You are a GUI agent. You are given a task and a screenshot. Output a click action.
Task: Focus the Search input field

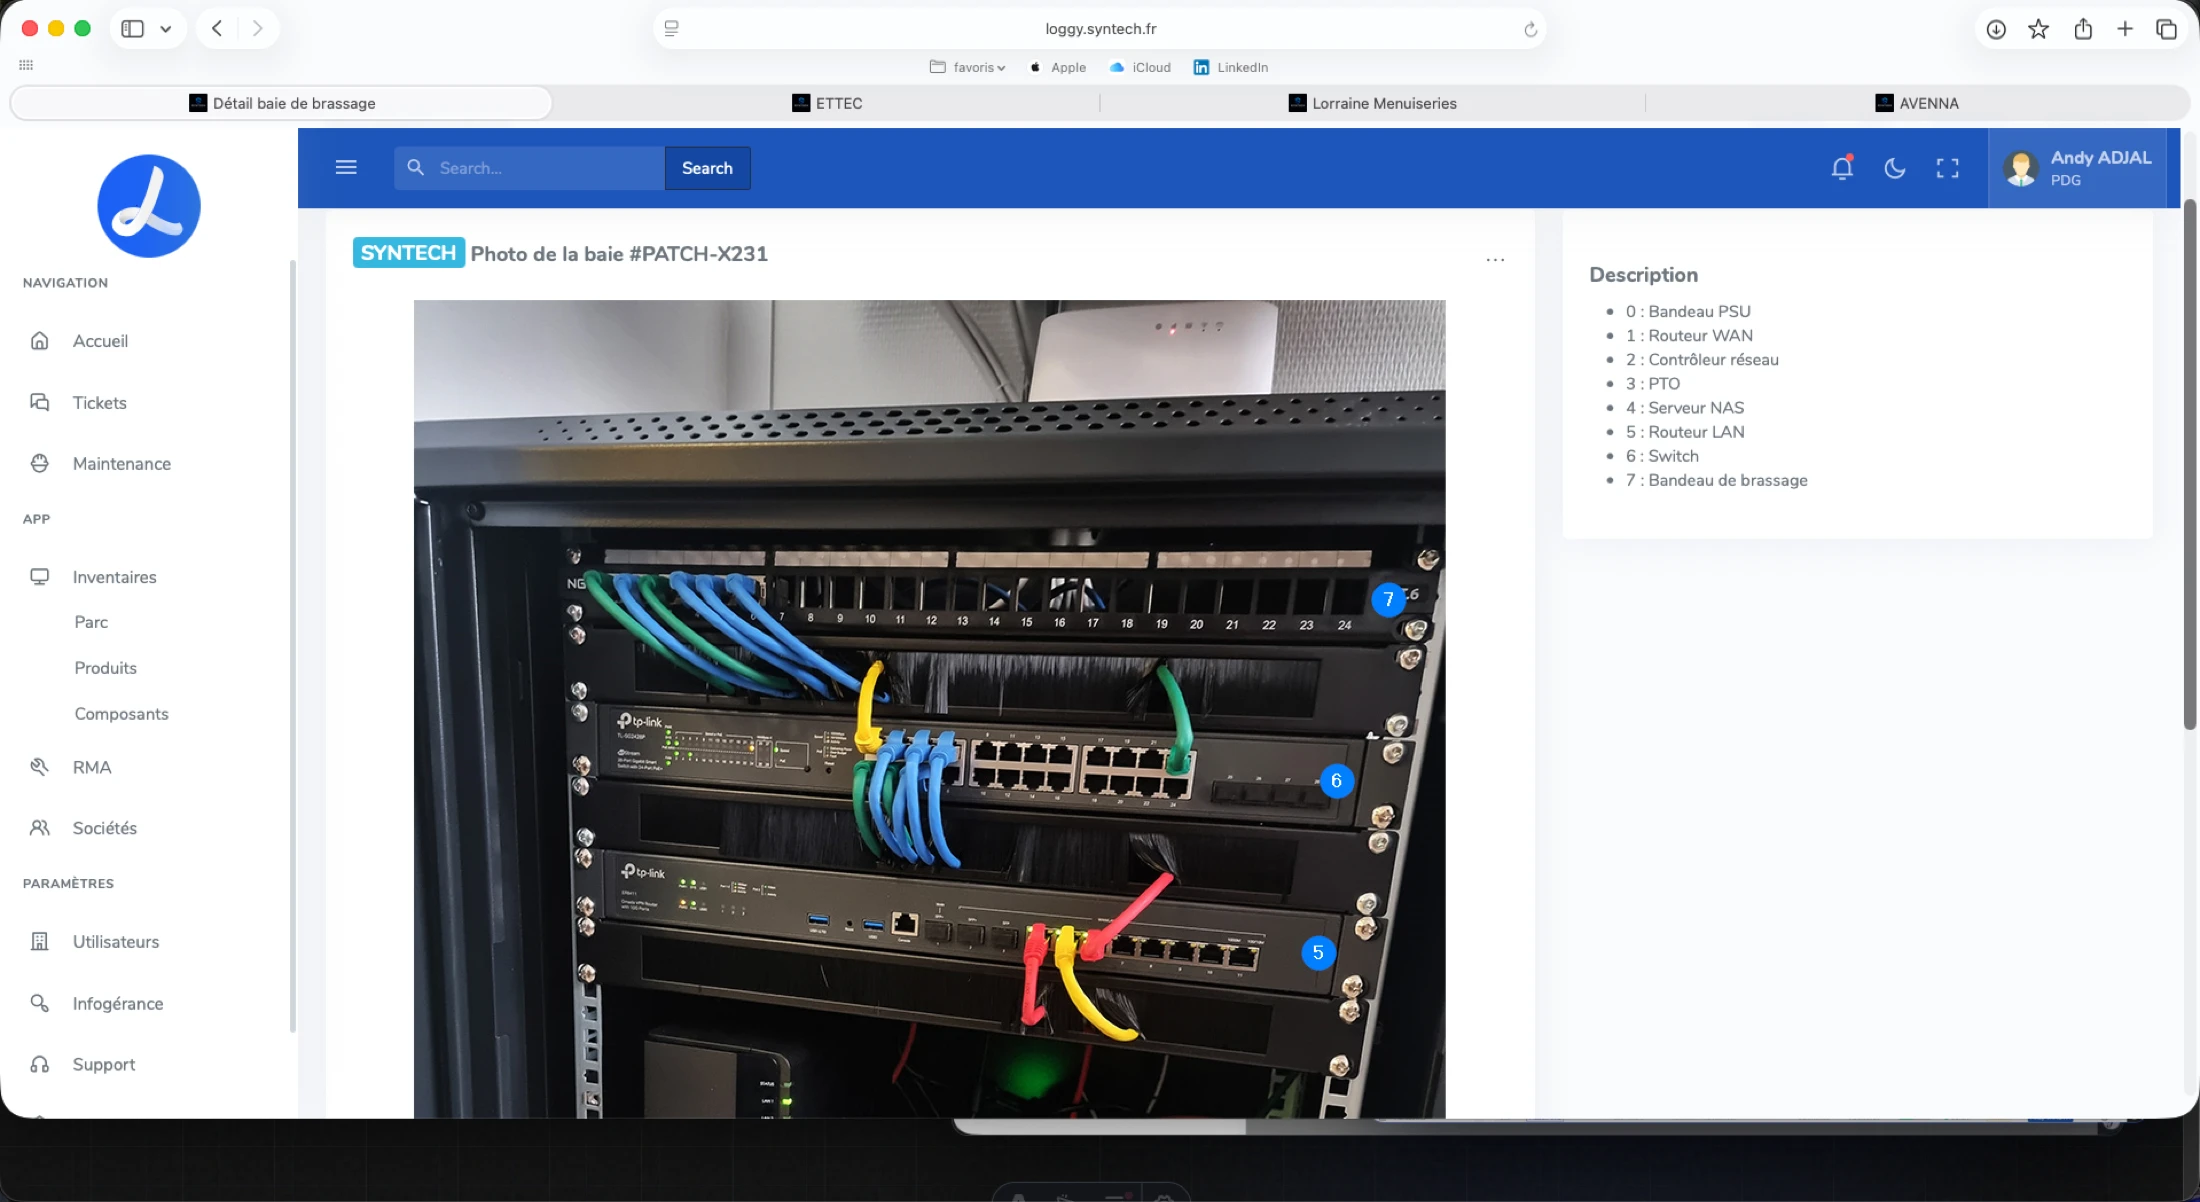[530, 168]
